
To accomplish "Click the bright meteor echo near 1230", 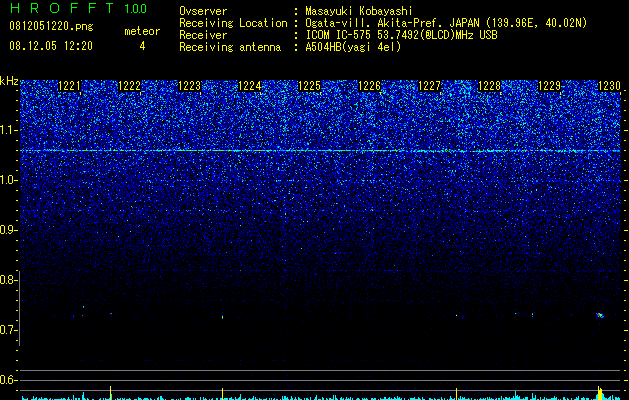I will pyautogui.click(x=600, y=315).
